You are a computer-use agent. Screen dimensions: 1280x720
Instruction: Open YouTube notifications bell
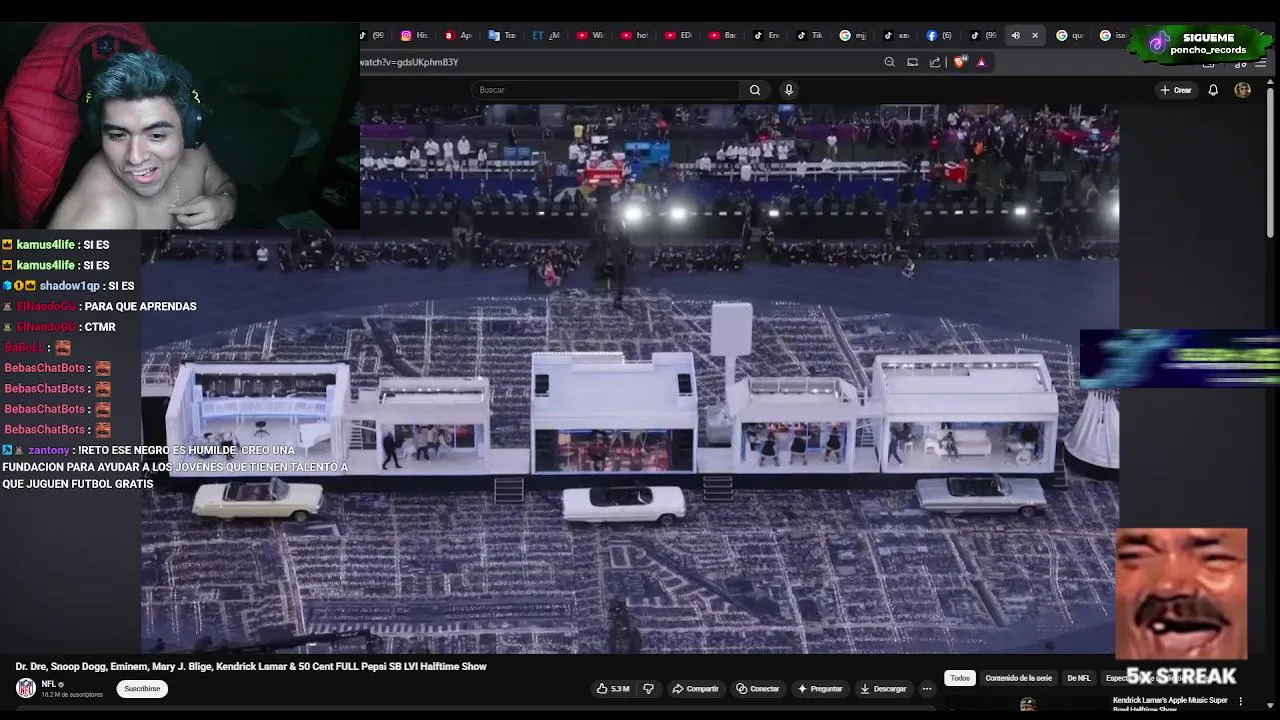[x=1213, y=90]
